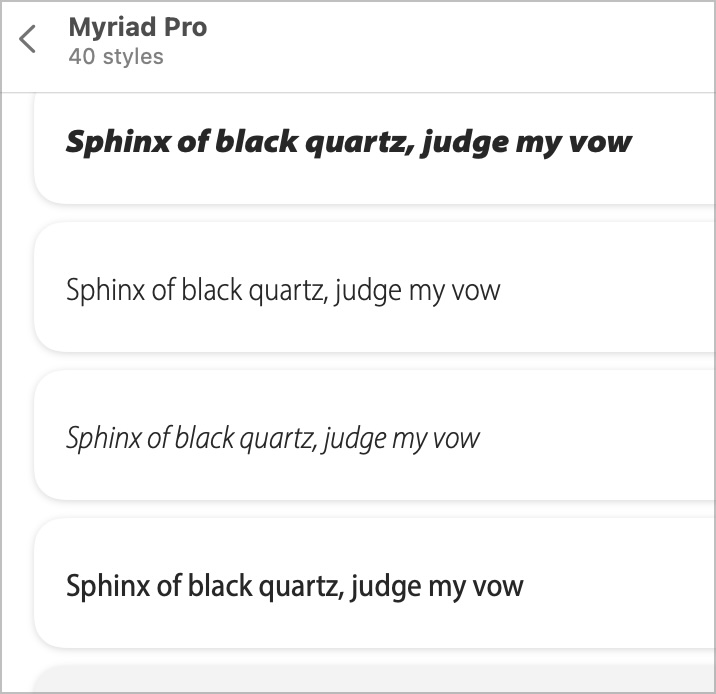Click the Myriad Pro font family title

tap(137, 27)
